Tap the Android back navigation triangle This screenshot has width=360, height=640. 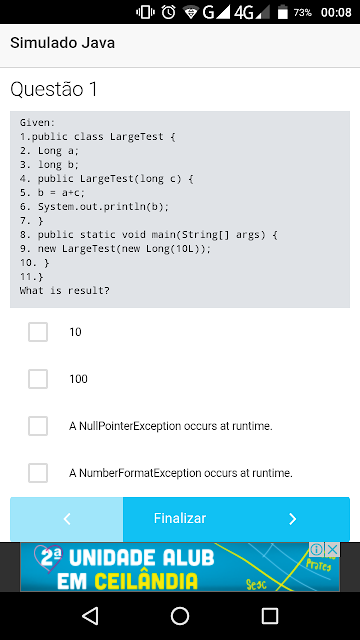point(90,616)
